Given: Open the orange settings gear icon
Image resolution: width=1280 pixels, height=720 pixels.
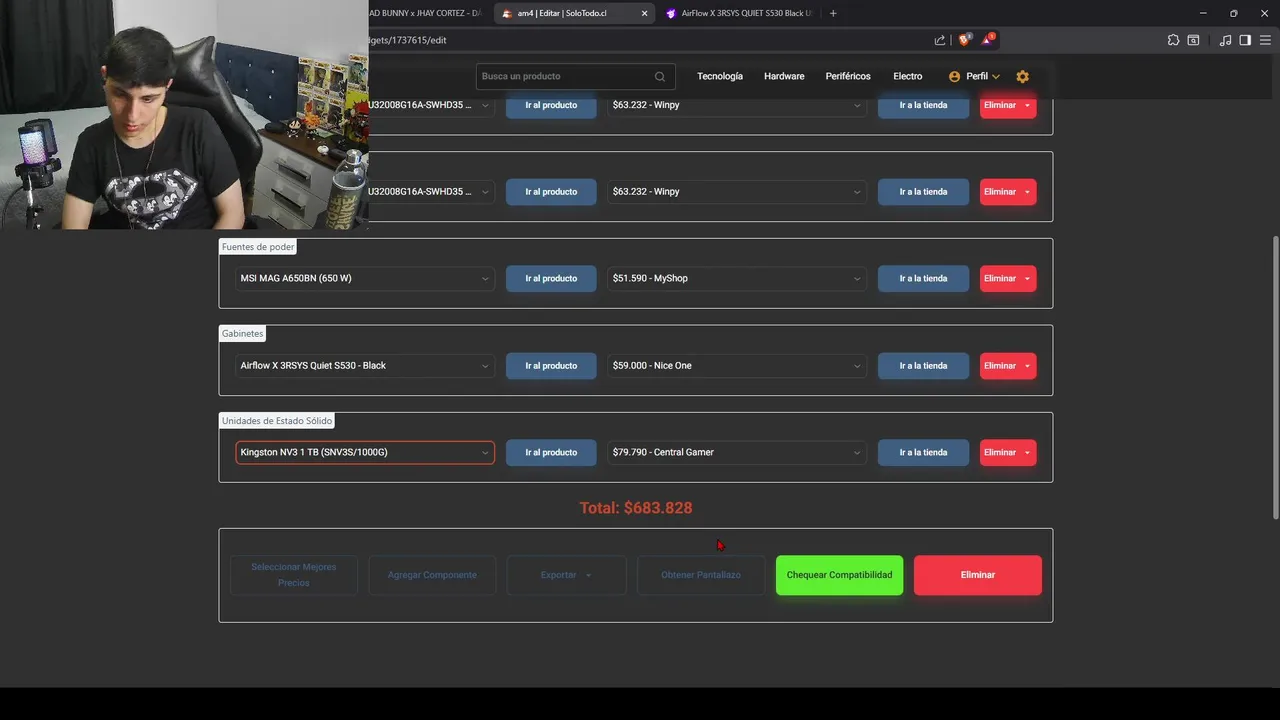Looking at the screenshot, I should (1022, 77).
